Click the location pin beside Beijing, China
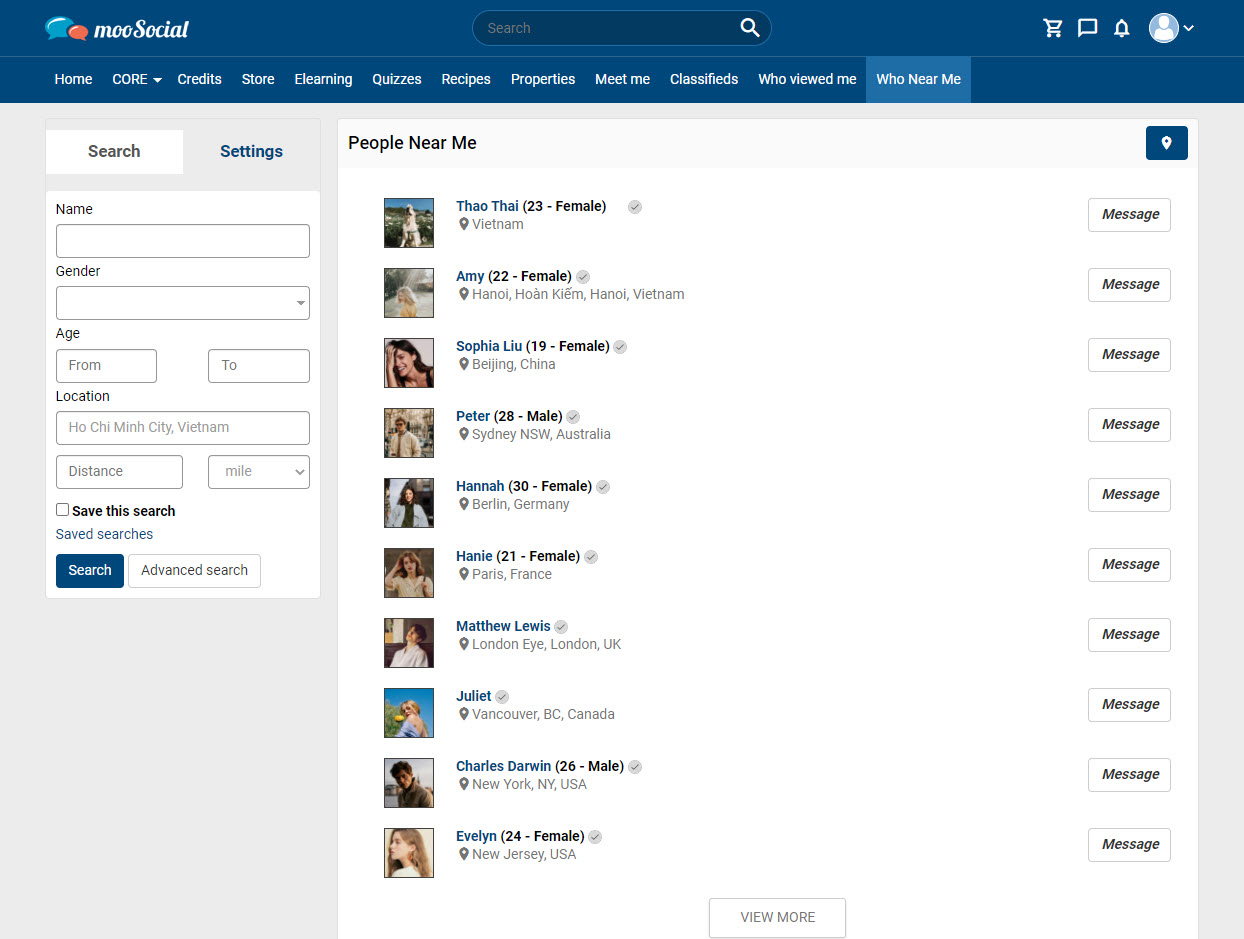The image size is (1244, 939). pos(463,364)
